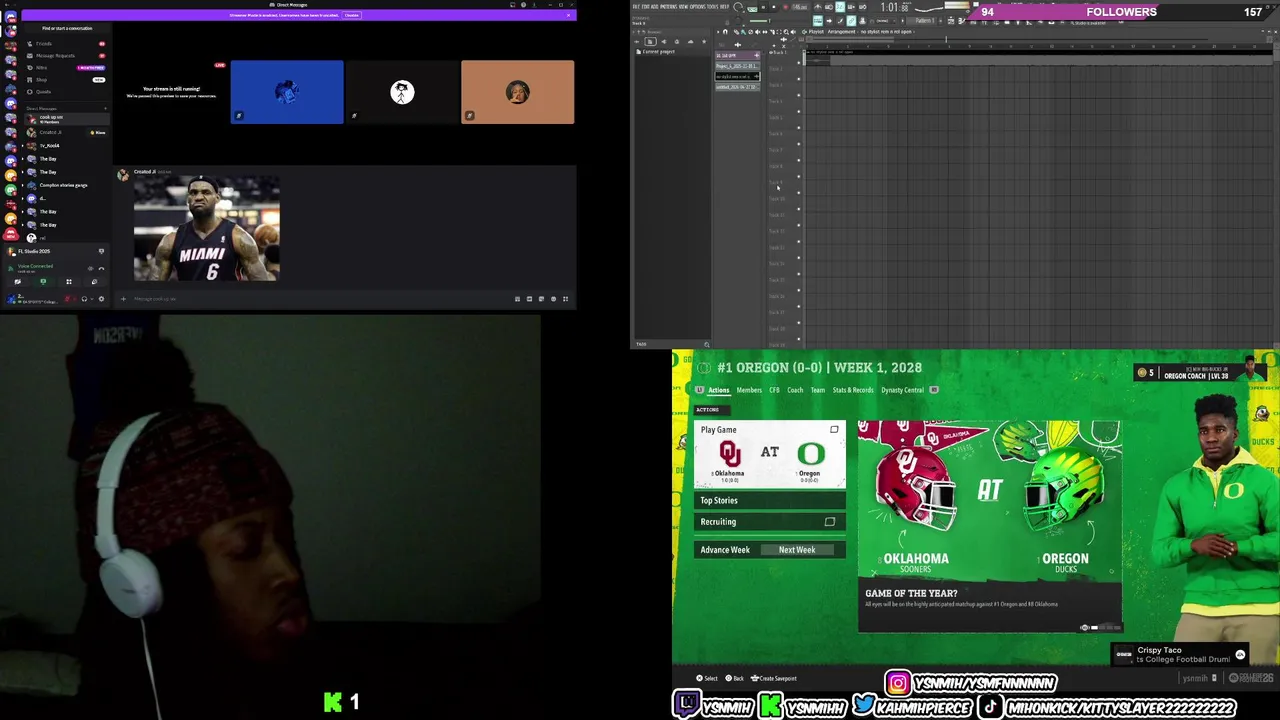Toggle Discord microphone mute
The image size is (1280, 720).
[x=68, y=299]
